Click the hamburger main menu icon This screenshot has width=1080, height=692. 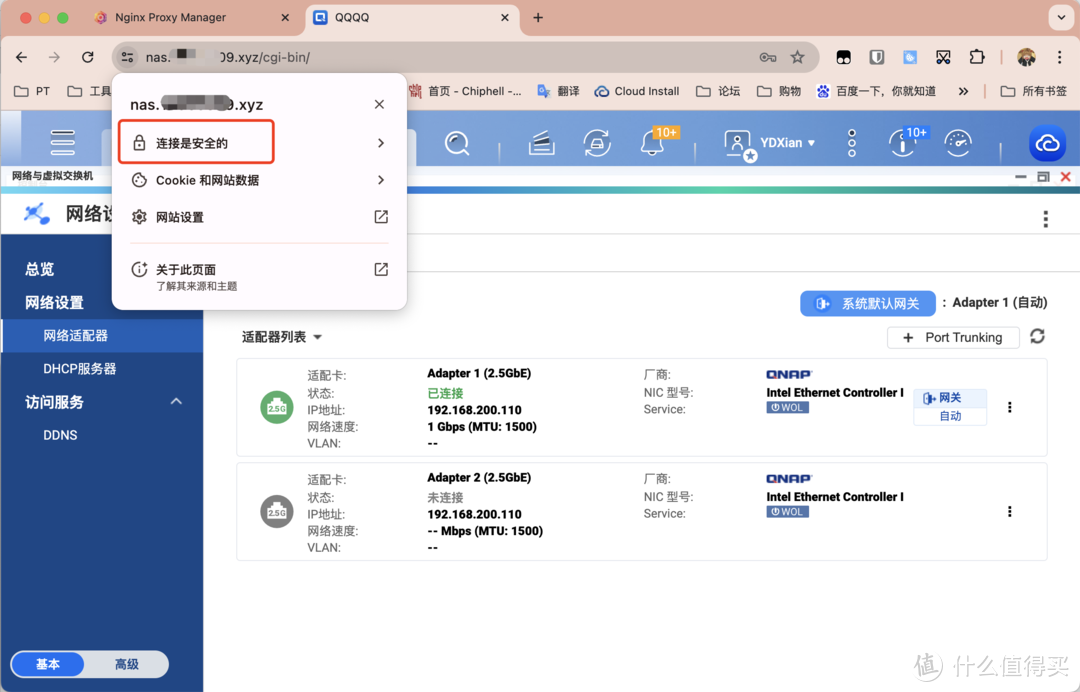coord(62,143)
